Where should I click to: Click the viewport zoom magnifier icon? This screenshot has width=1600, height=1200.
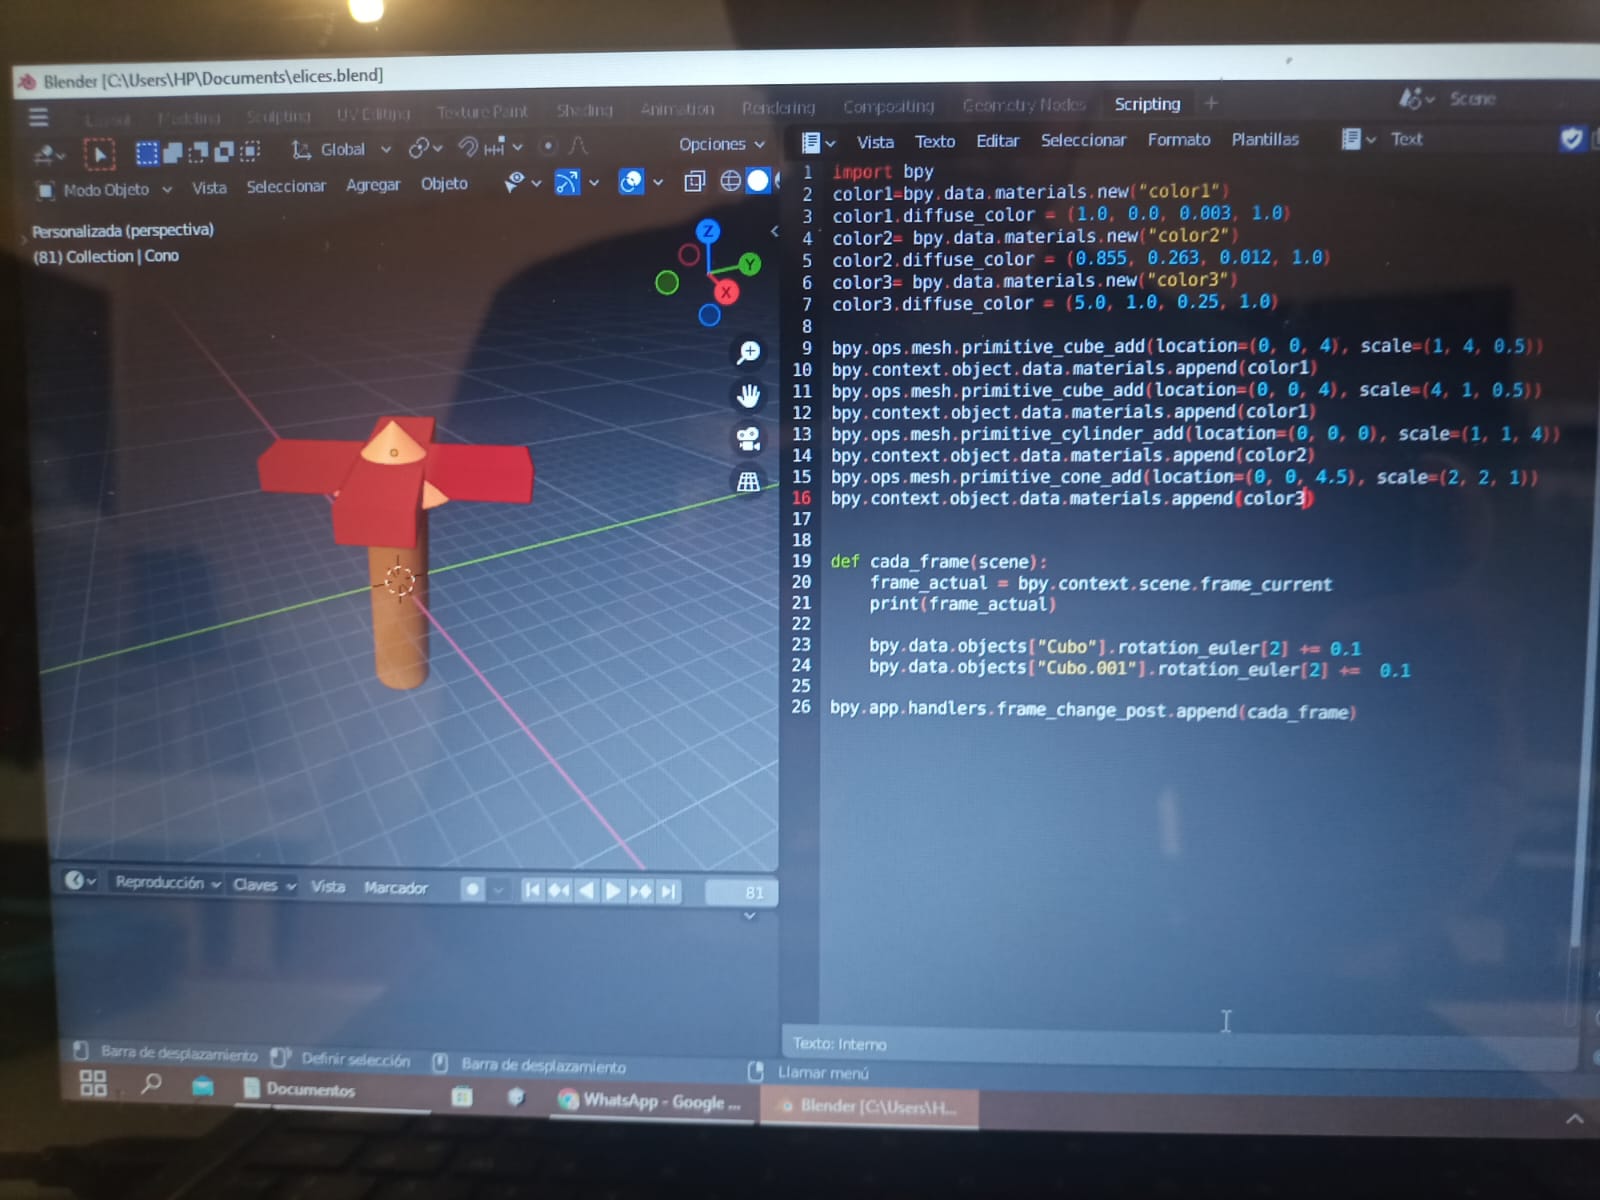(748, 352)
